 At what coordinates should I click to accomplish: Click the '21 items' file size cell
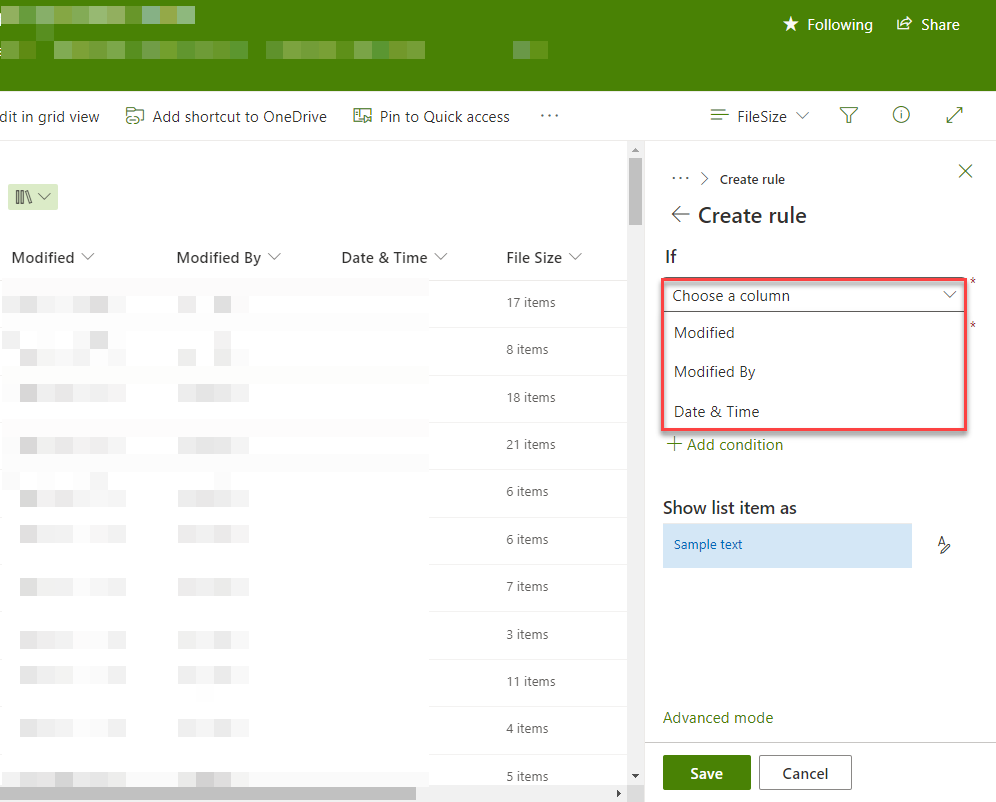(530, 444)
